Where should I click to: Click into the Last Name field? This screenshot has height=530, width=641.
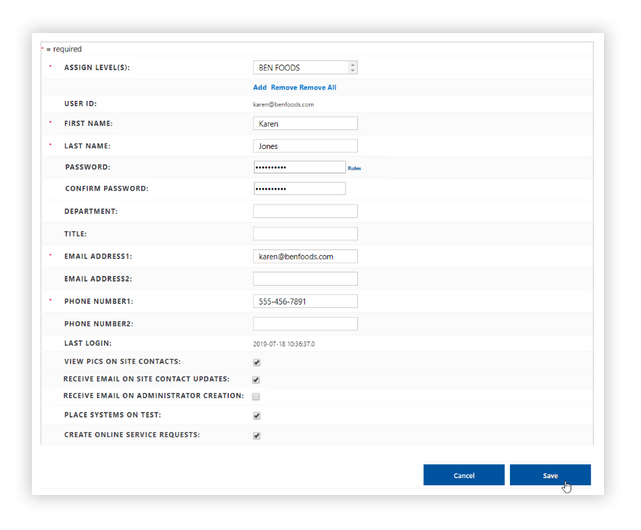point(305,146)
